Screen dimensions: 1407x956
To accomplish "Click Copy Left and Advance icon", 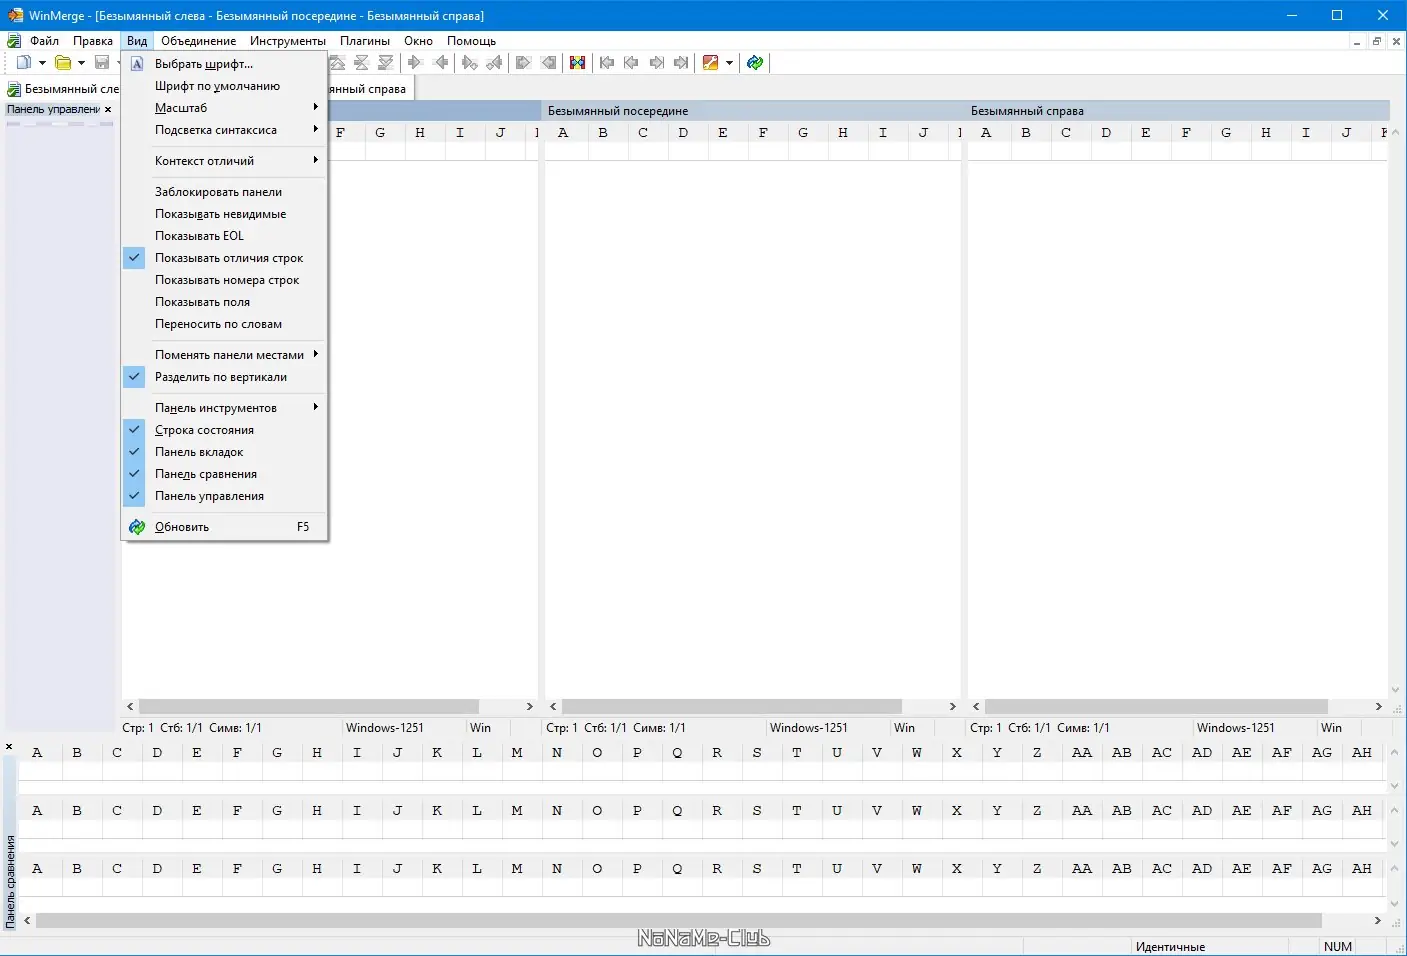I will click(x=494, y=63).
